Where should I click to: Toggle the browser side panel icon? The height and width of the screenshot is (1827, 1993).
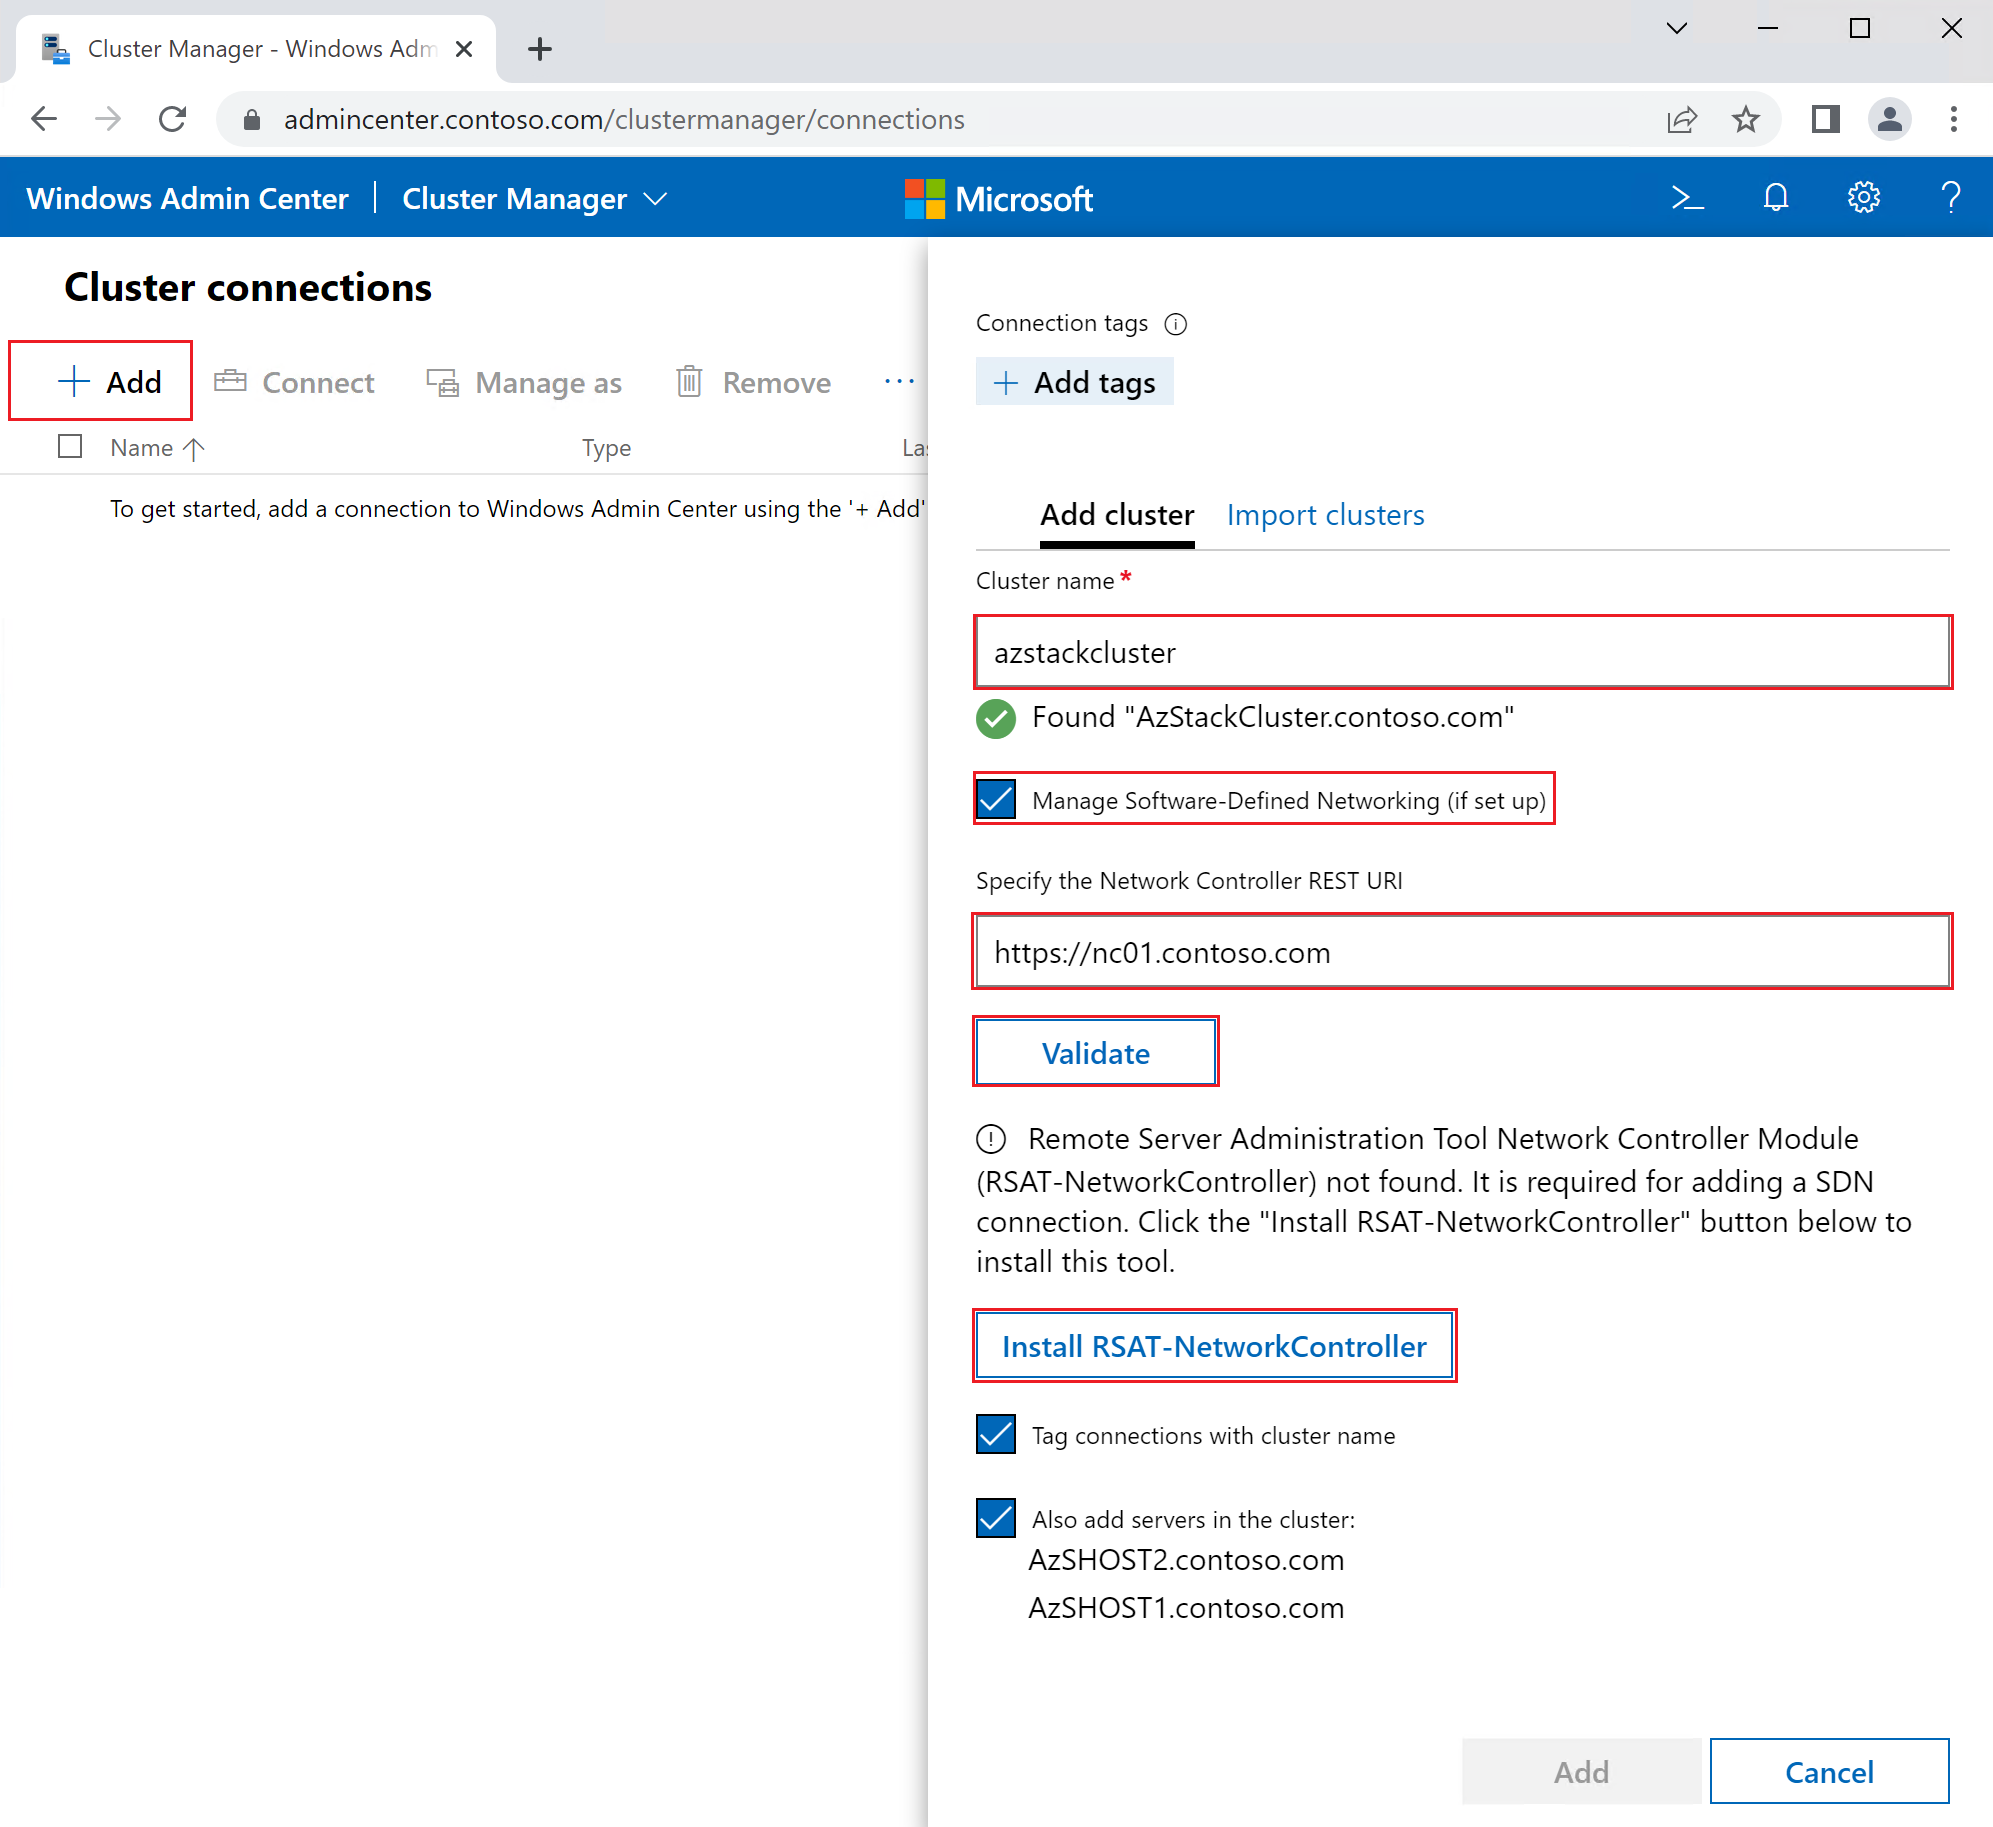(x=1826, y=119)
